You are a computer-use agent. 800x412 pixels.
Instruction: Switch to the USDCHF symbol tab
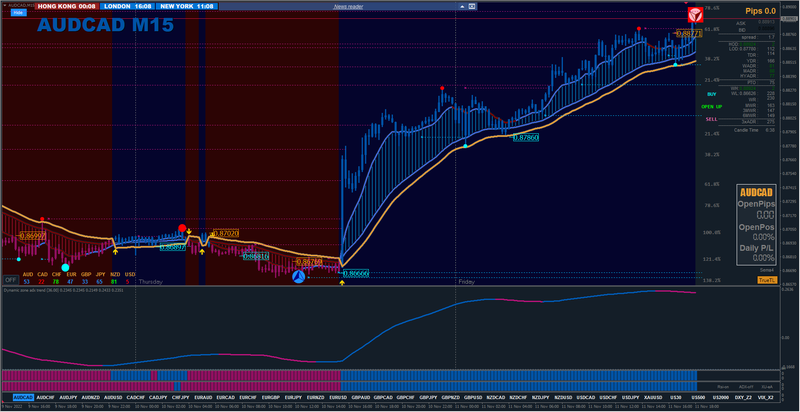click(608, 397)
